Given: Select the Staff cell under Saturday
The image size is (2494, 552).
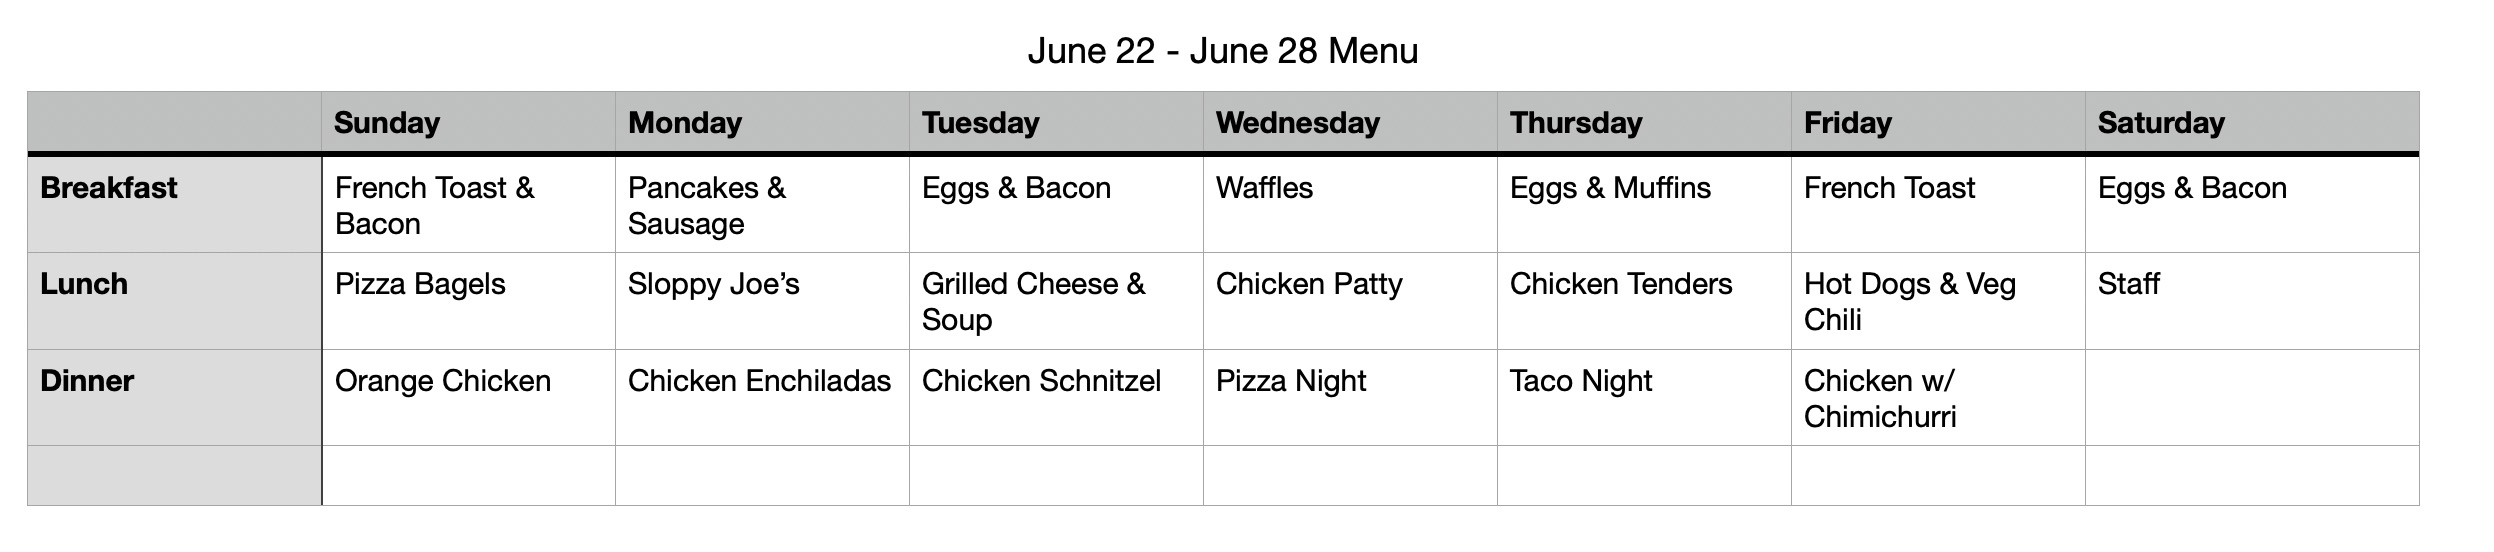Looking at the screenshot, I should point(2252,301).
